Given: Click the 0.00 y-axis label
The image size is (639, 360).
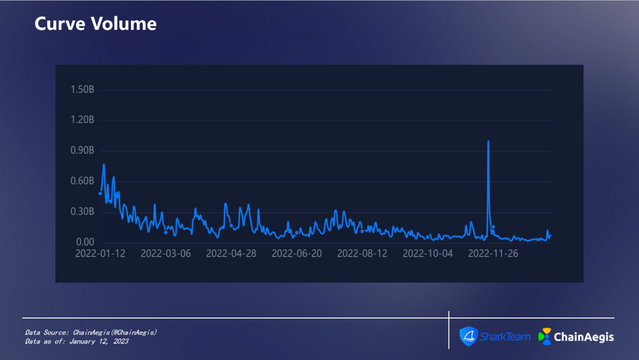Looking at the screenshot, I should point(85,242).
